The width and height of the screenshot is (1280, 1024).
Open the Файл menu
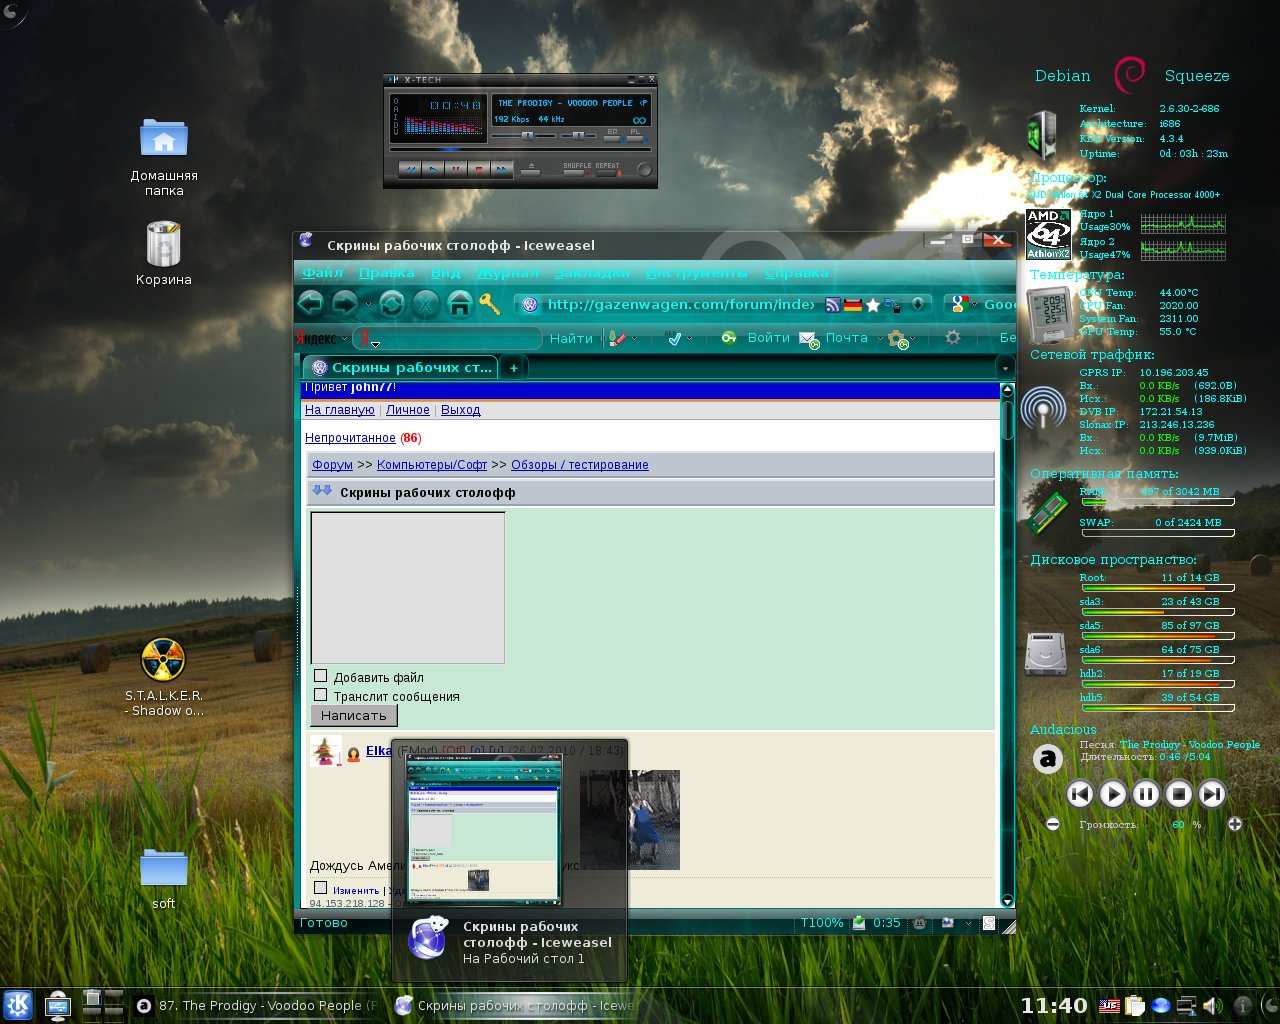322,273
